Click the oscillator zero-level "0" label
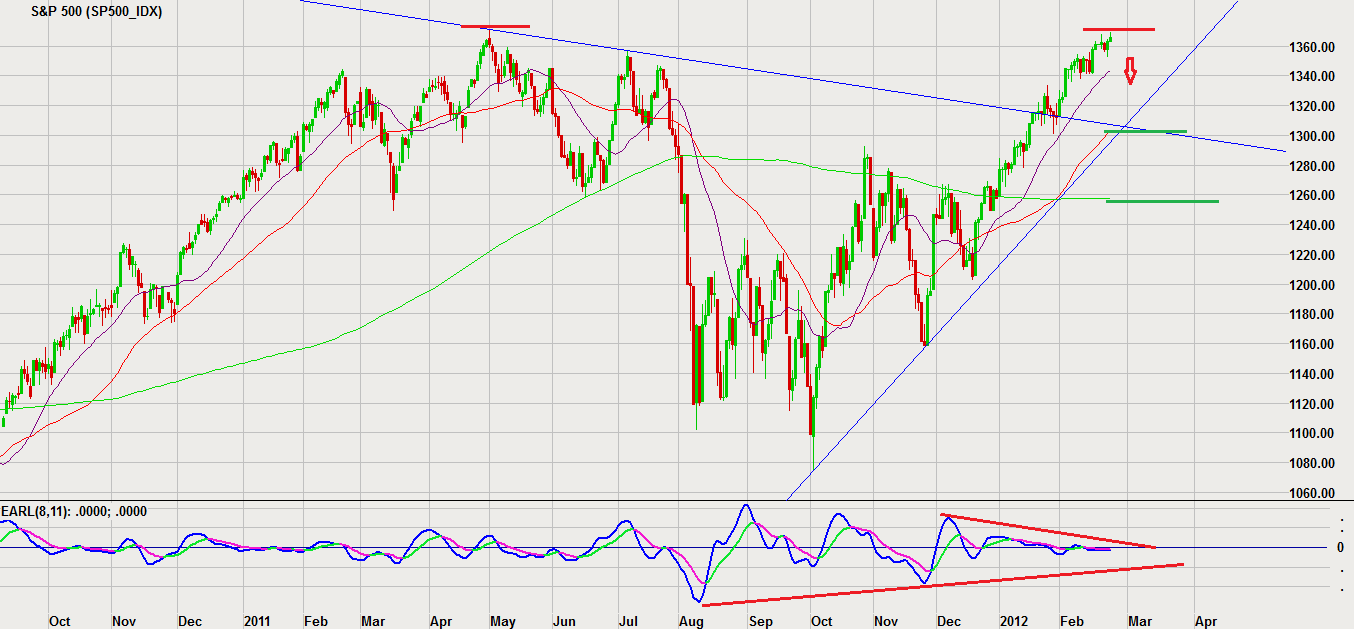Viewport: 1354px width, 629px height. click(1340, 548)
